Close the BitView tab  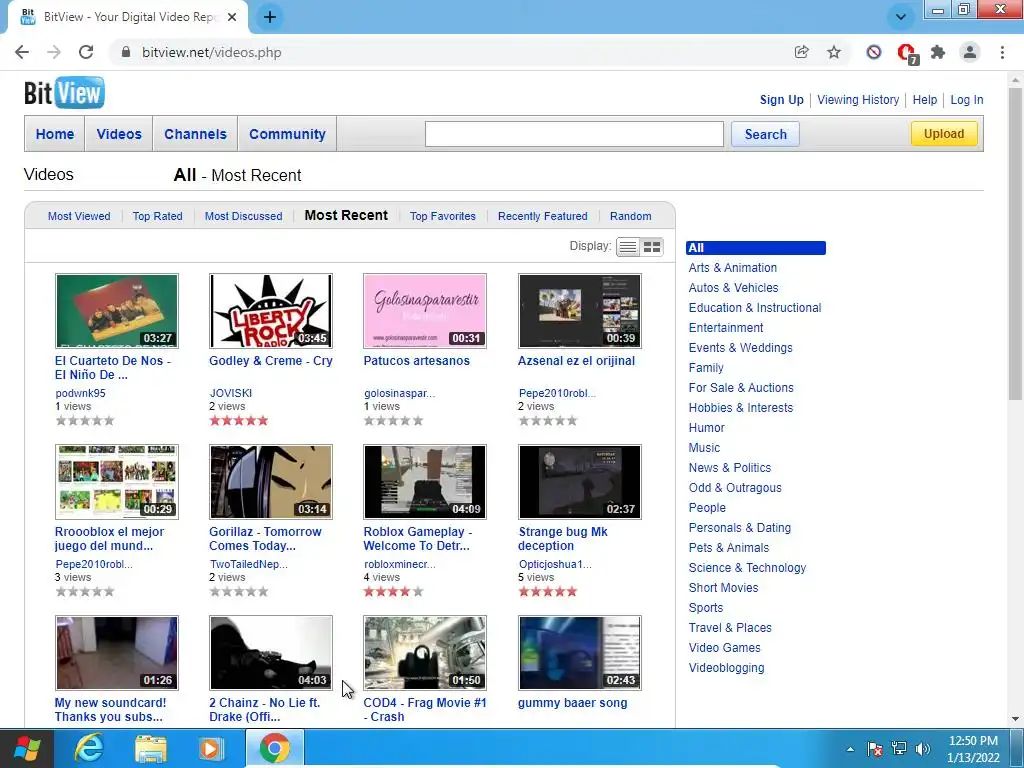point(232,17)
